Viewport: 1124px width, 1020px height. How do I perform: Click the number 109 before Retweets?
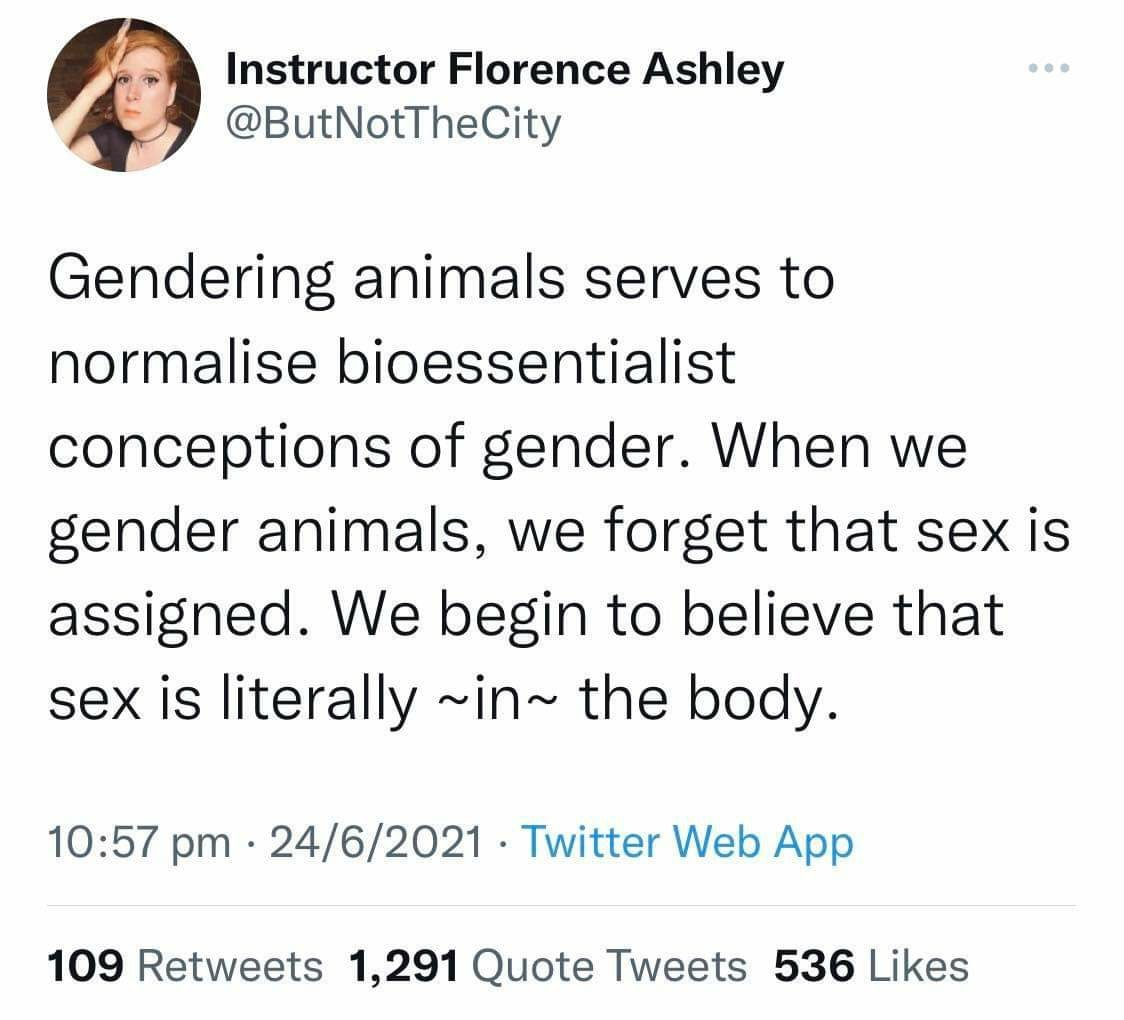(x=86, y=966)
